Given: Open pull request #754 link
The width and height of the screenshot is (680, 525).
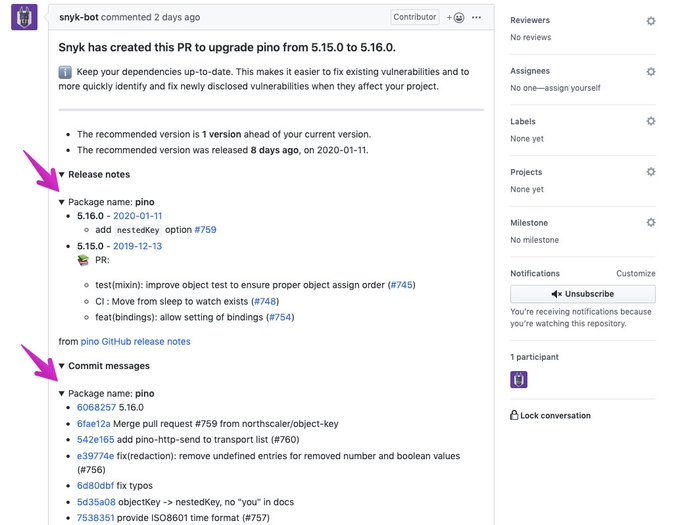Looking at the screenshot, I should tap(280, 317).
